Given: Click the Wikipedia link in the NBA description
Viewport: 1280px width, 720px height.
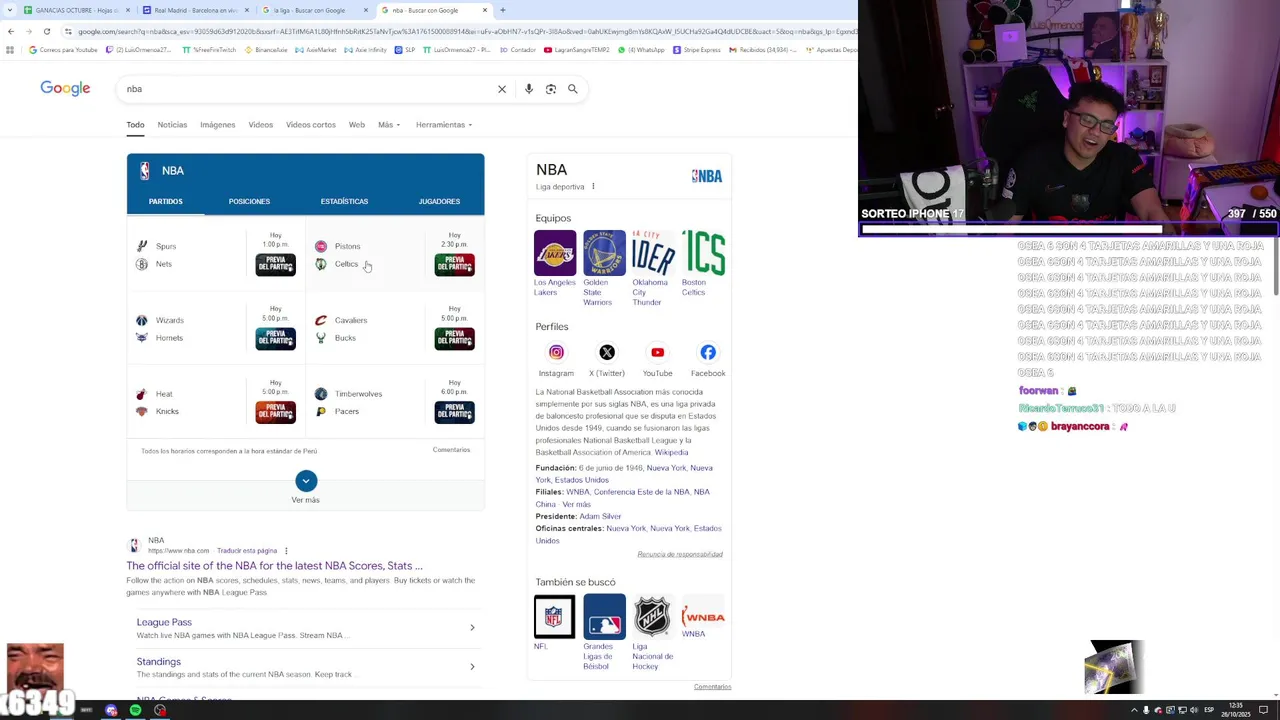Looking at the screenshot, I should (671, 452).
